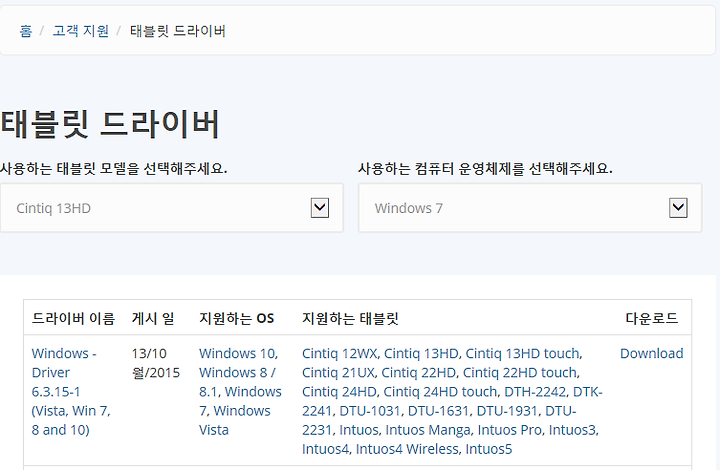Click the 게시 일 column header
Viewport: 720px width, 470px height.
[153, 319]
